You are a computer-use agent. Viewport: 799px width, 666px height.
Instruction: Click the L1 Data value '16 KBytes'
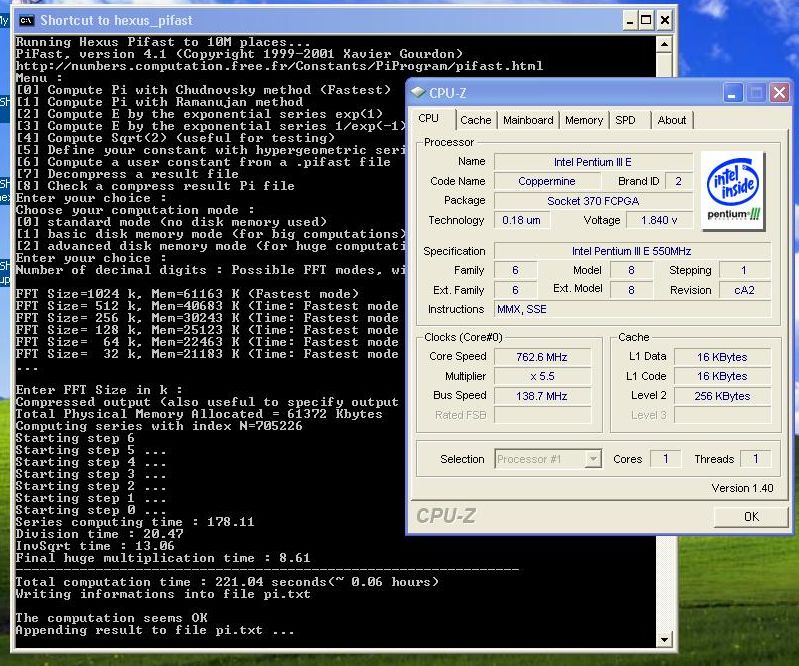722,357
